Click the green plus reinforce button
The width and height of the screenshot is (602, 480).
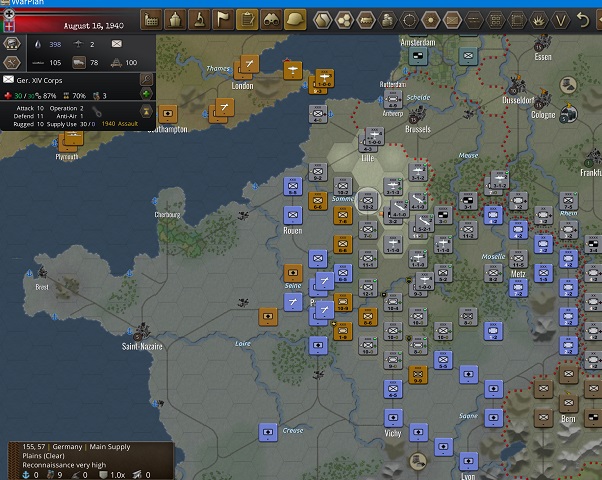point(146,94)
